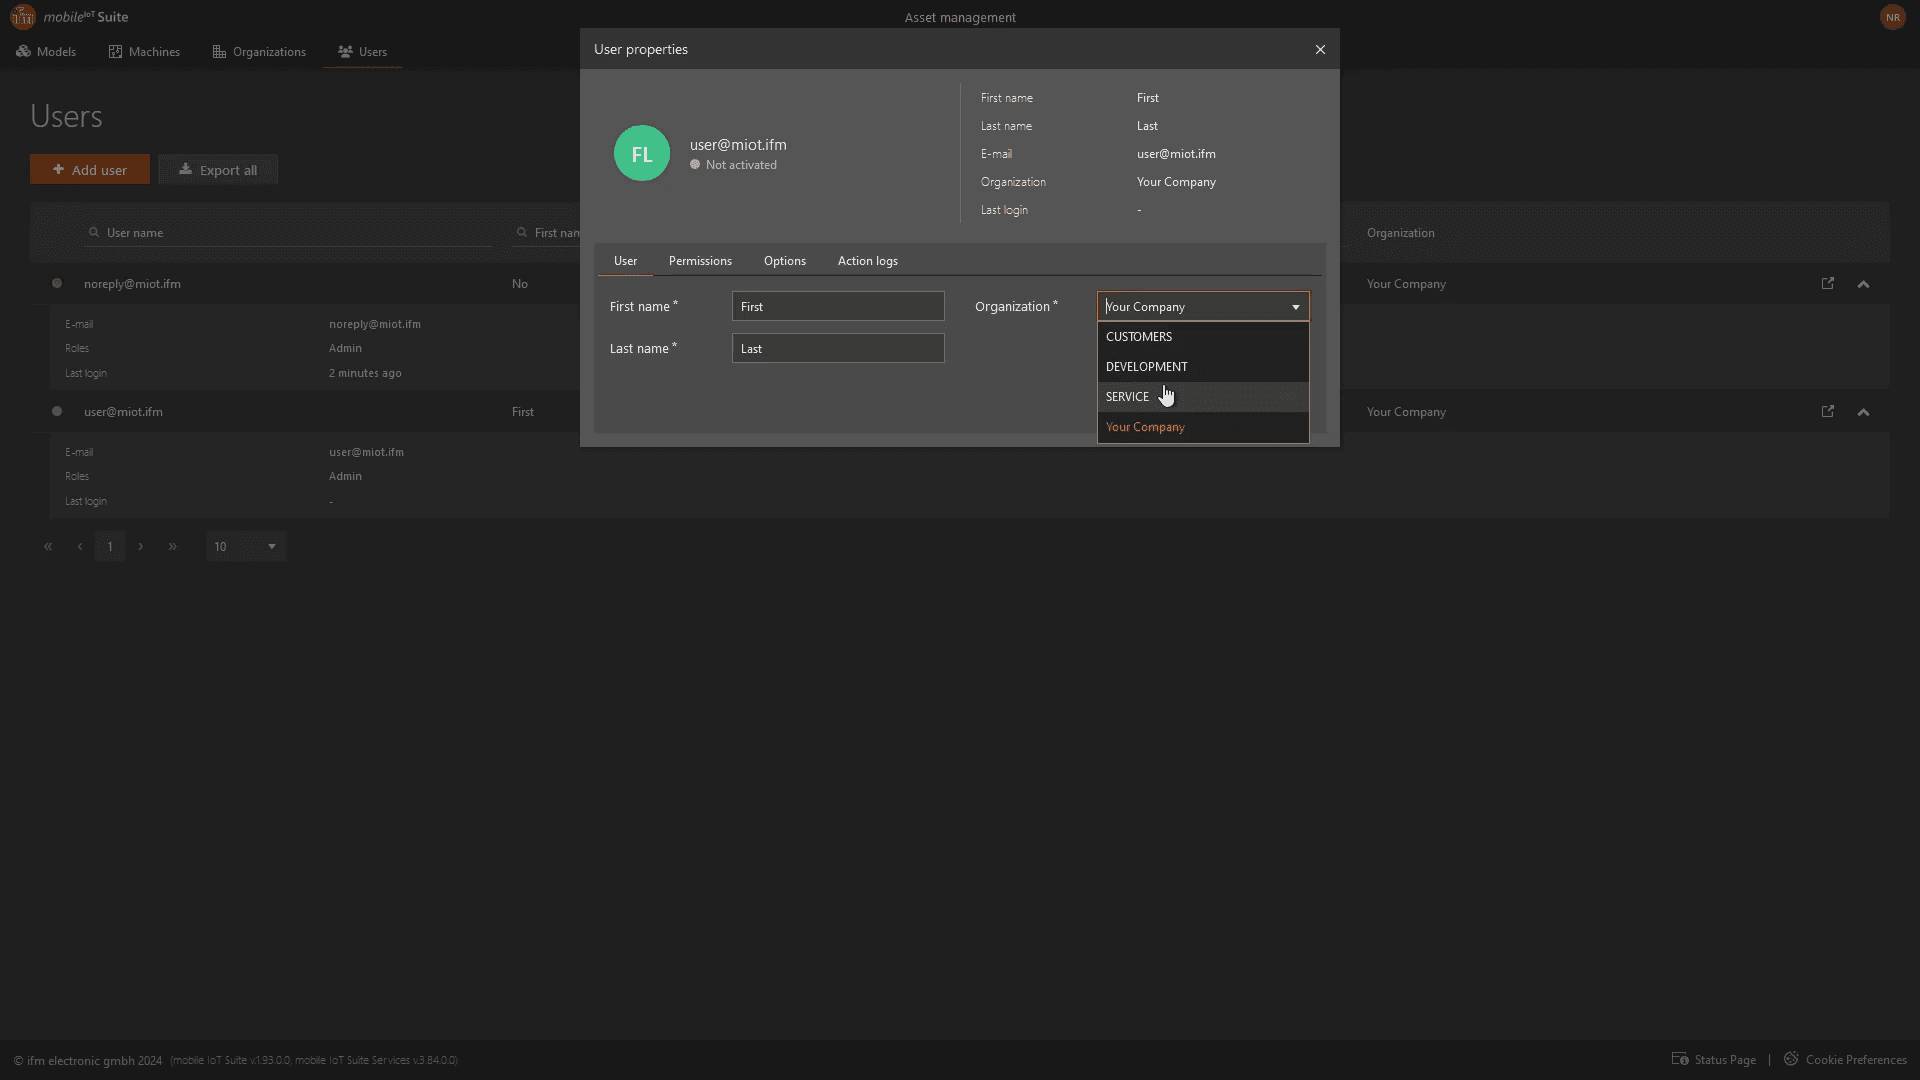
Task: Click the Export all button
Action: click(x=218, y=170)
